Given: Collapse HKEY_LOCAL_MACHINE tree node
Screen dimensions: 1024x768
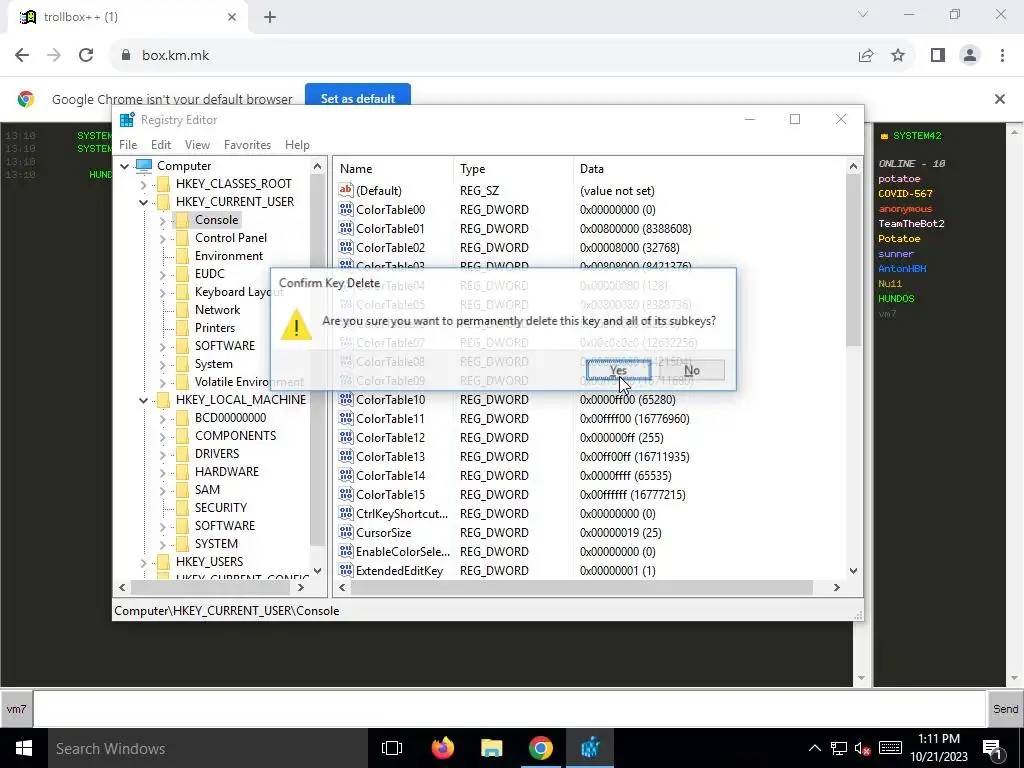Looking at the screenshot, I should (x=143, y=400).
